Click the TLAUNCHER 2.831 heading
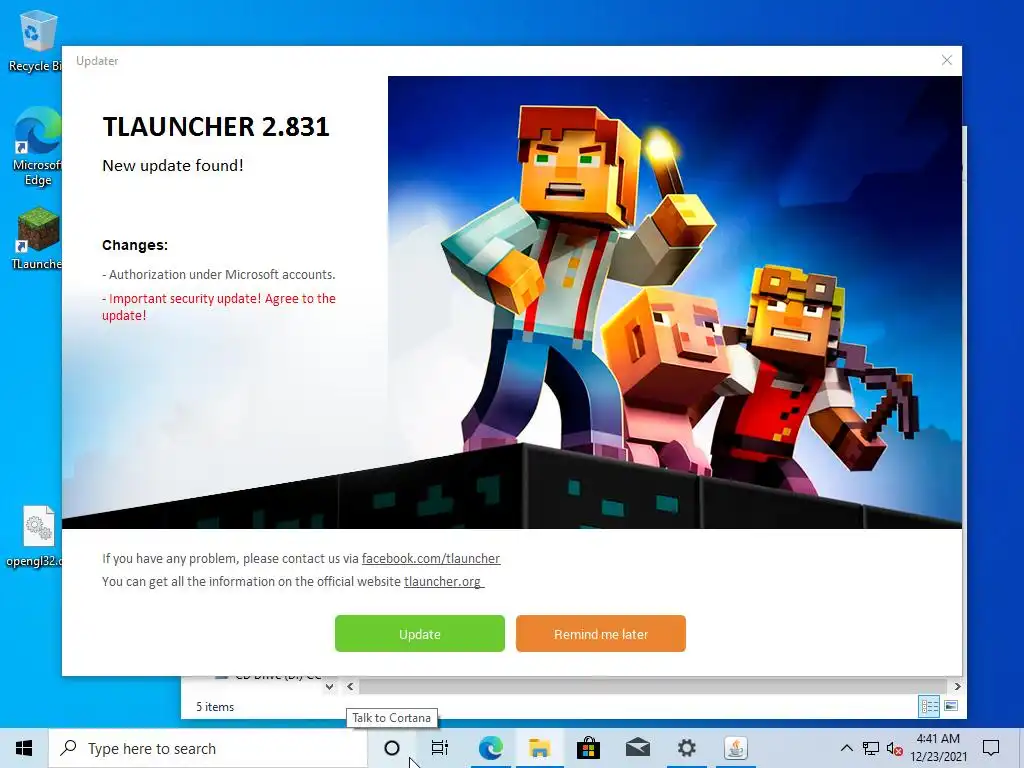1024x768 pixels. [216, 126]
